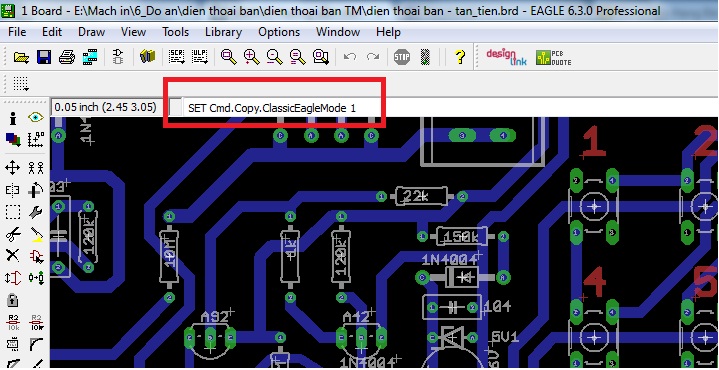This screenshot has width=719, height=370.
Task: Activate the Delete X tool
Action: pyautogui.click(x=12, y=255)
